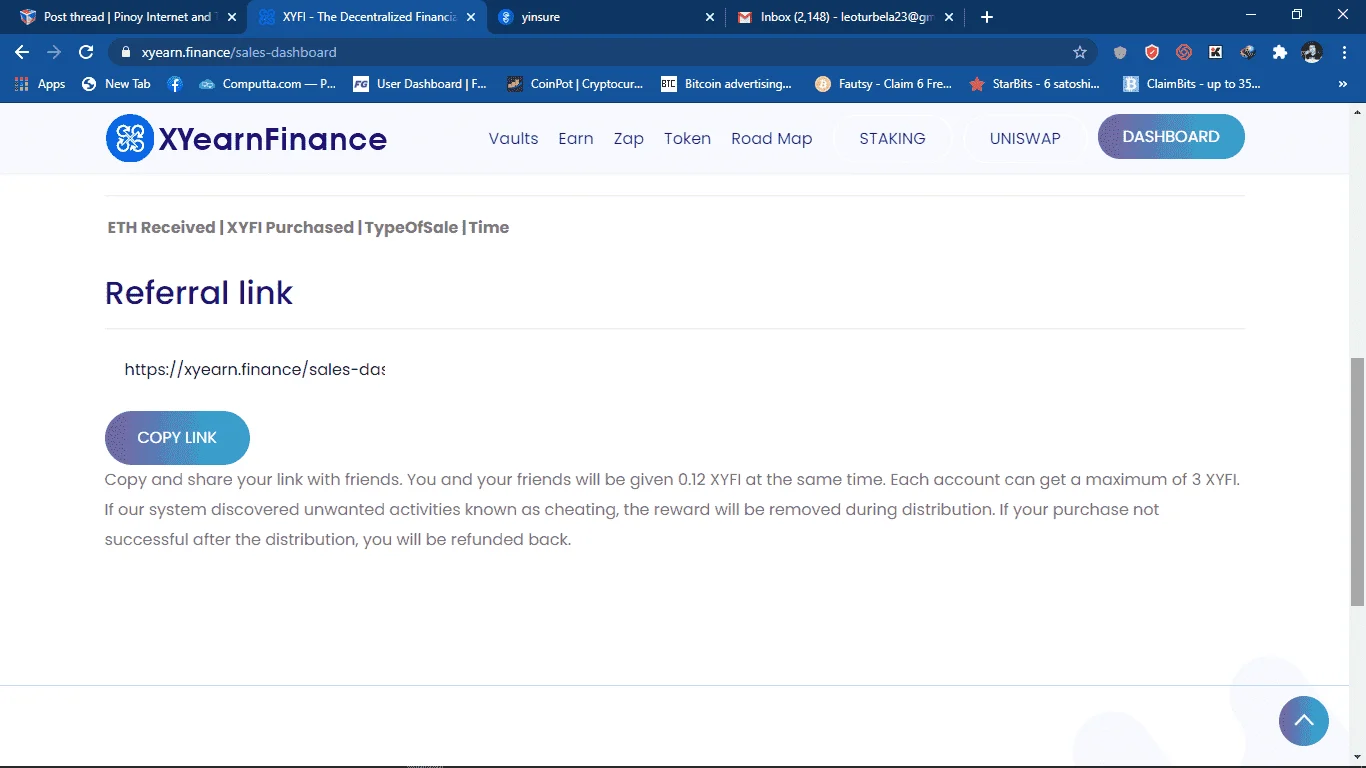
Task: Open the Earn menu item
Action: (x=576, y=139)
